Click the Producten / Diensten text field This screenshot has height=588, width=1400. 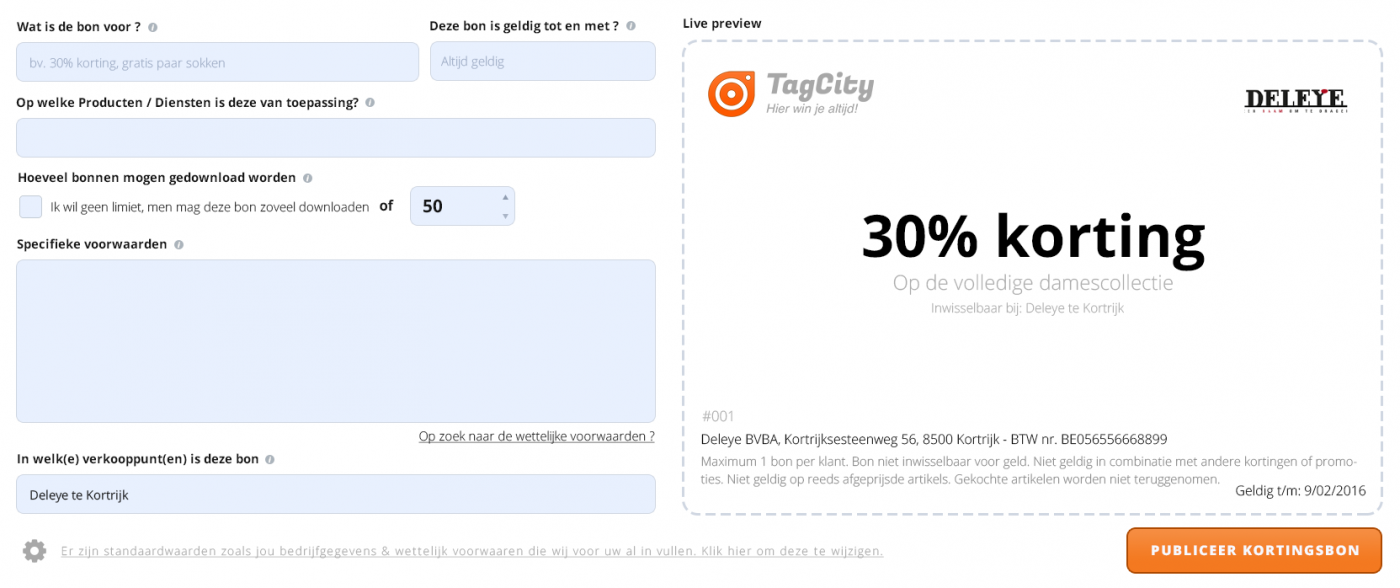[335, 138]
